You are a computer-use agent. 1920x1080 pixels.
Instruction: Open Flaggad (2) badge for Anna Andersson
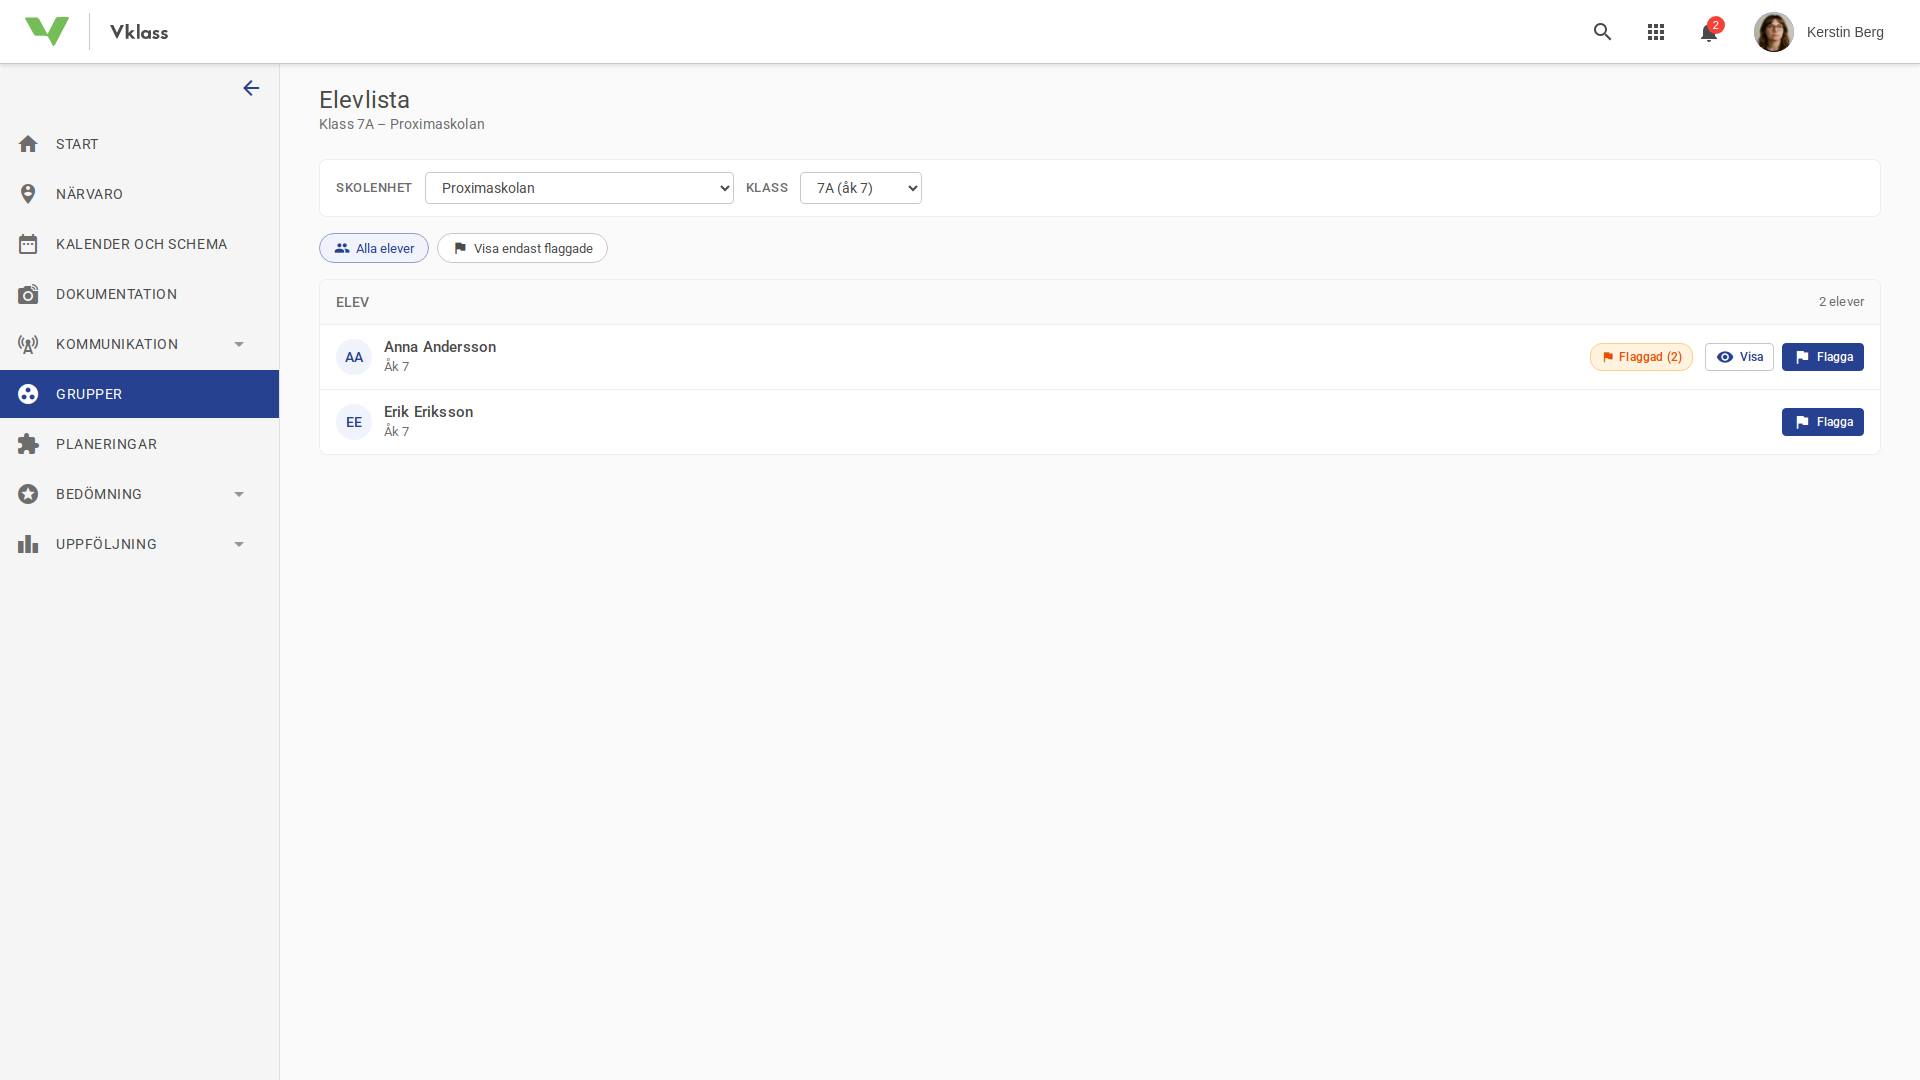[x=1641, y=357]
